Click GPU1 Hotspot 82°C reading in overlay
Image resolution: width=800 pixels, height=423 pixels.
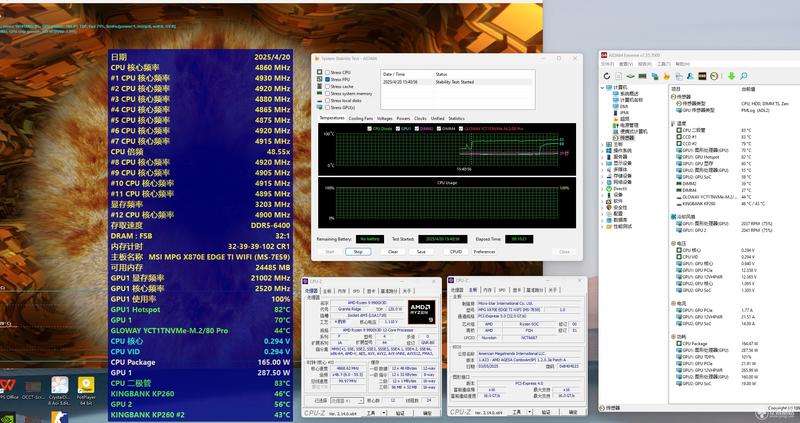pyautogui.click(x=201, y=310)
